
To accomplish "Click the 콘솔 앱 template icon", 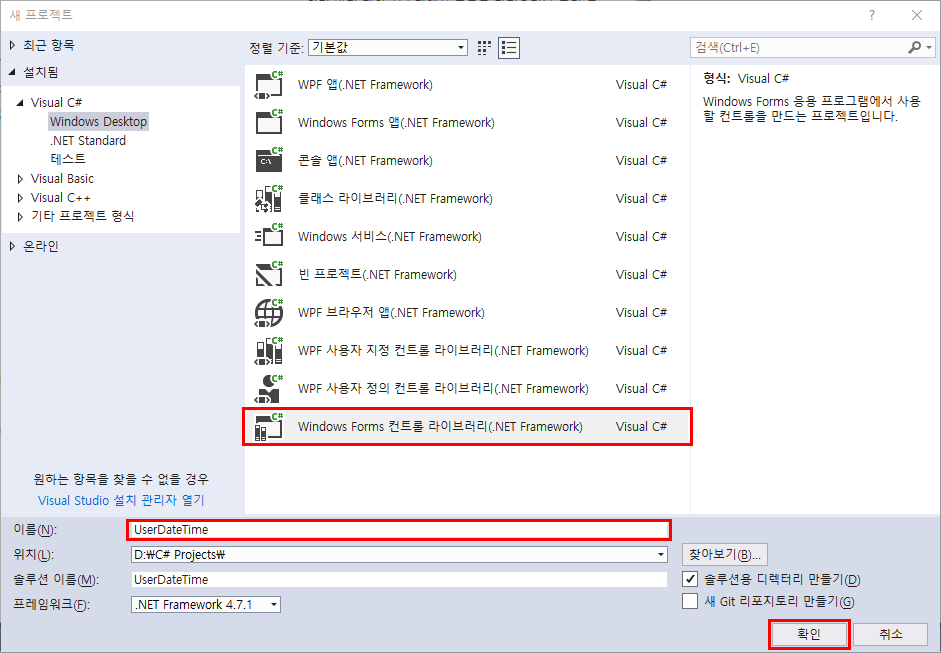I will (x=269, y=160).
